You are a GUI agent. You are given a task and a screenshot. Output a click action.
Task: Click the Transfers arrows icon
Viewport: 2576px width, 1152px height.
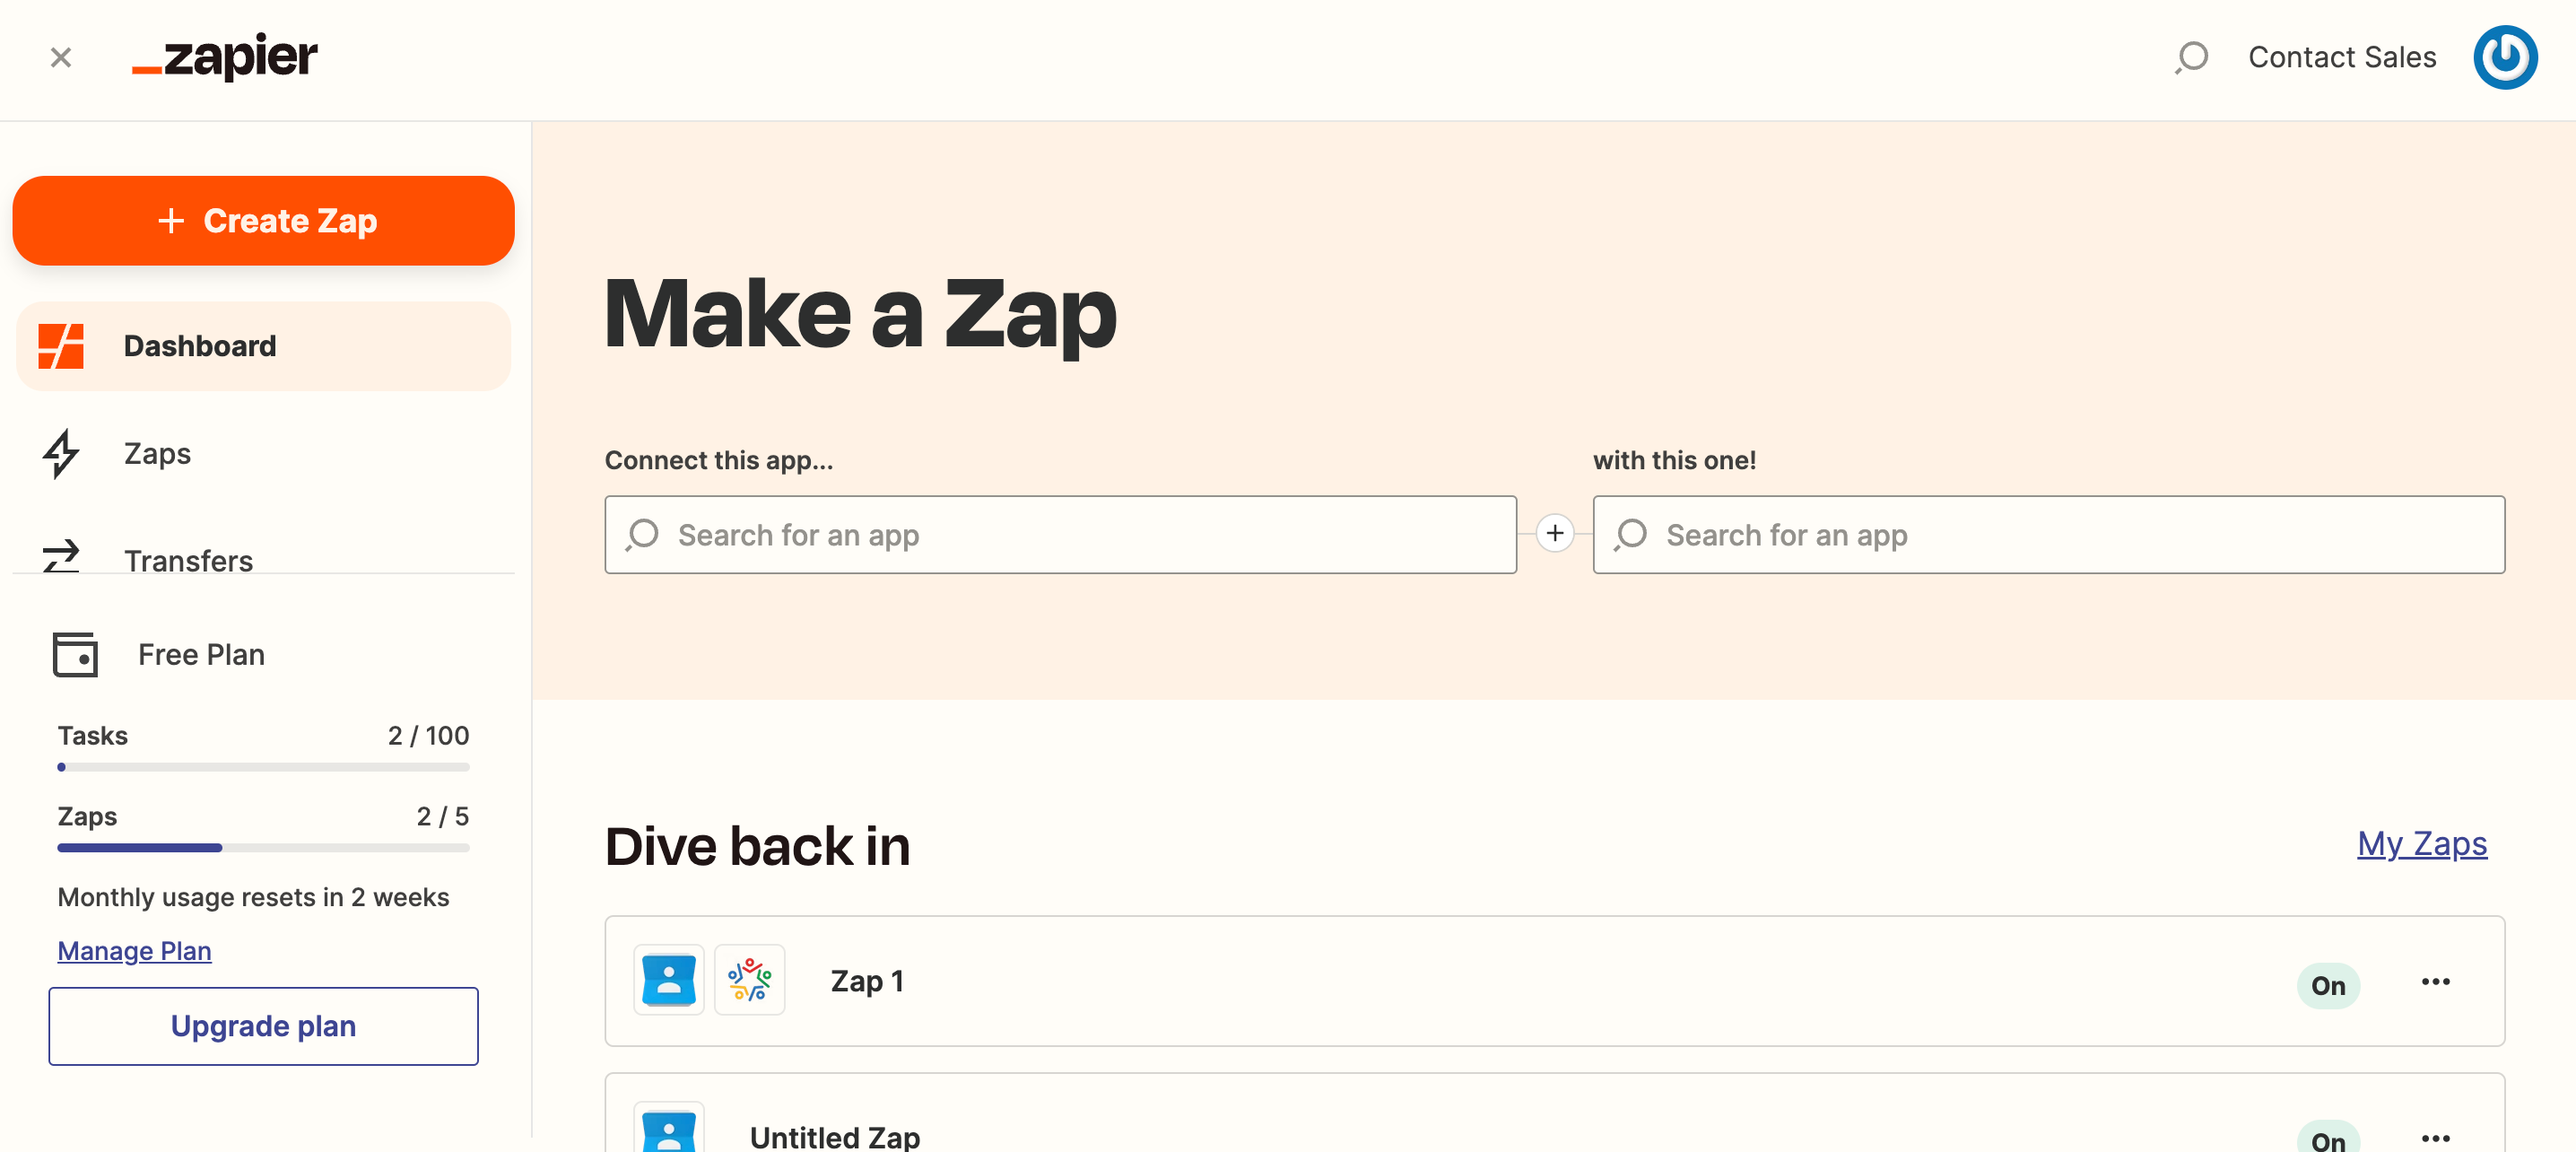click(61, 556)
